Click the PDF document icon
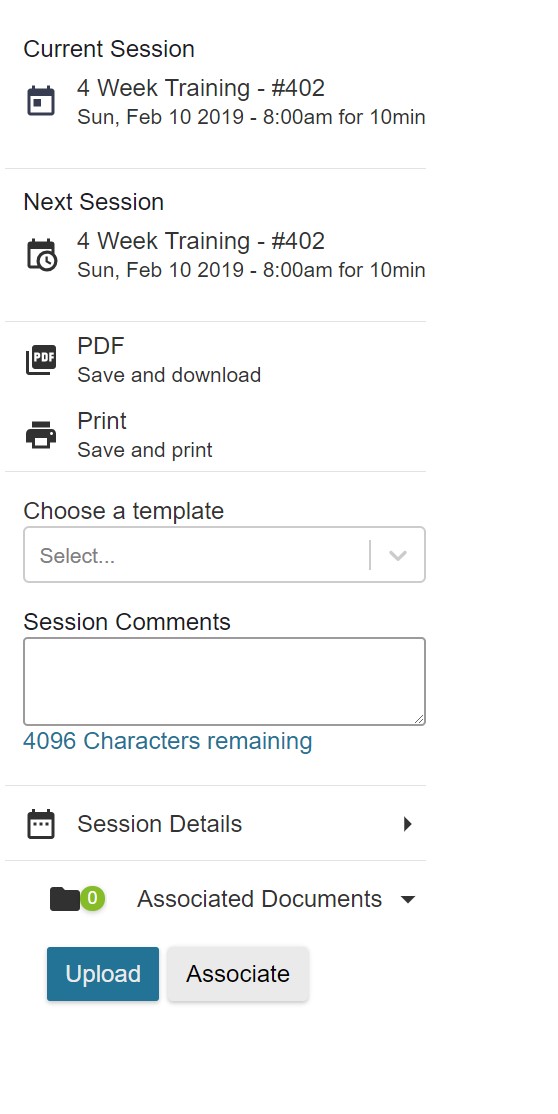 click(41, 359)
